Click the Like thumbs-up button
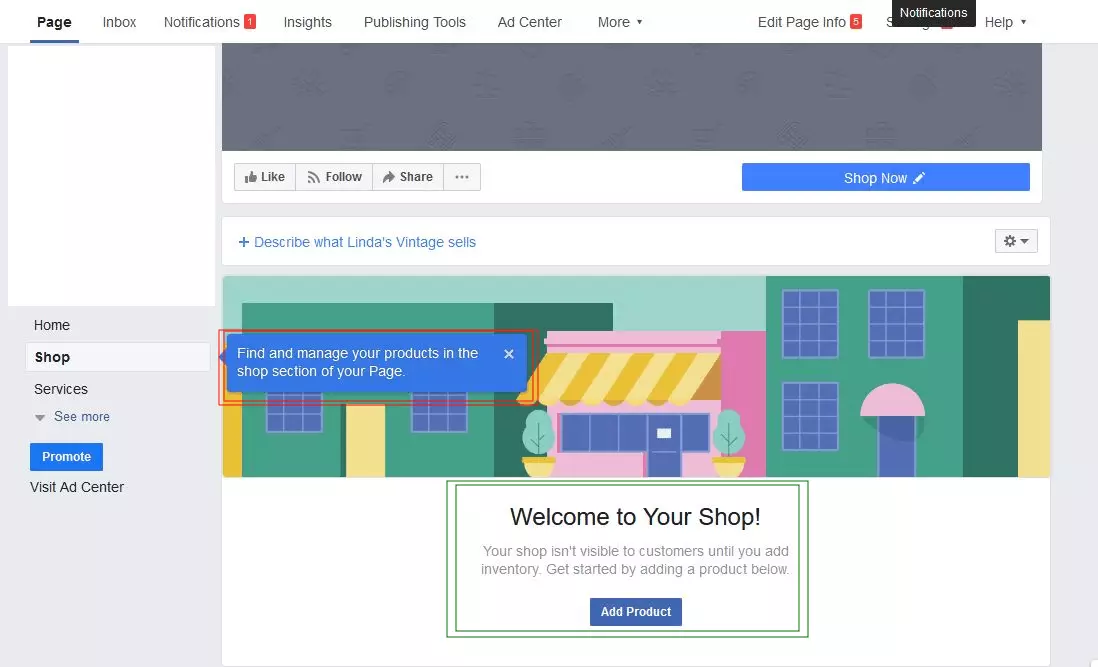Image resolution: width=1098 pixels, height=667 pixels. tap(265, 177)
